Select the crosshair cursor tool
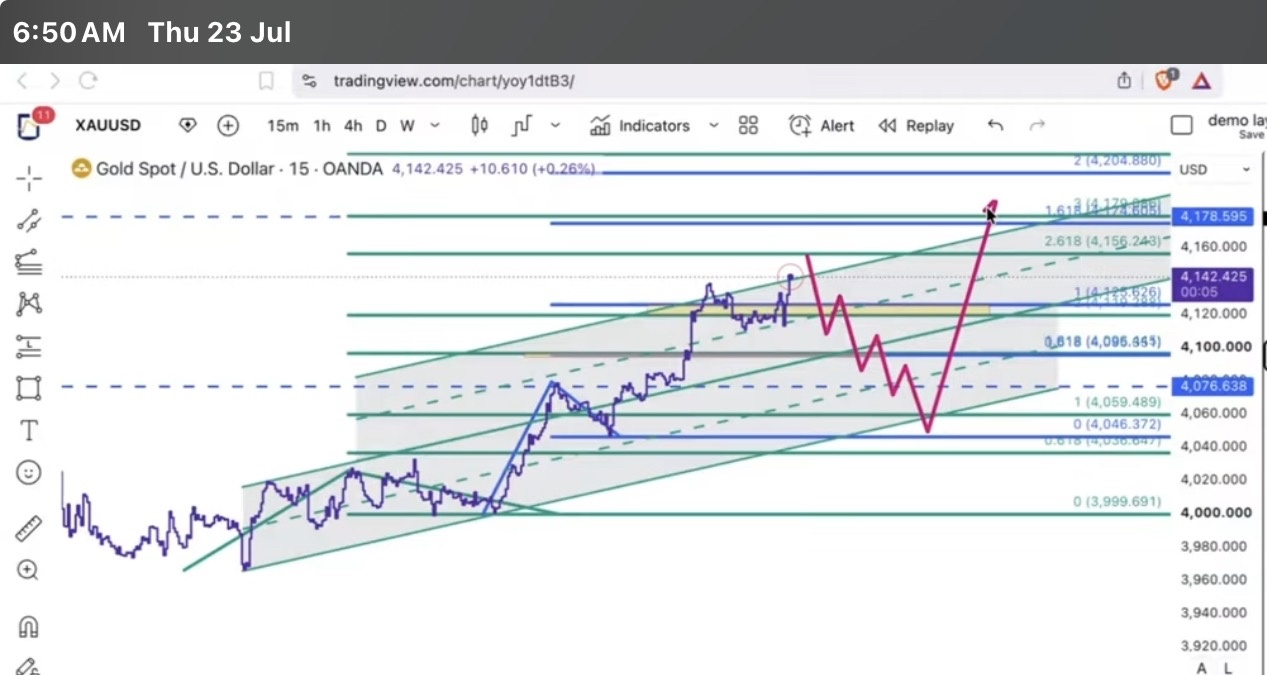Viewport: 1267px width, 675px height. tap(29, 179)
